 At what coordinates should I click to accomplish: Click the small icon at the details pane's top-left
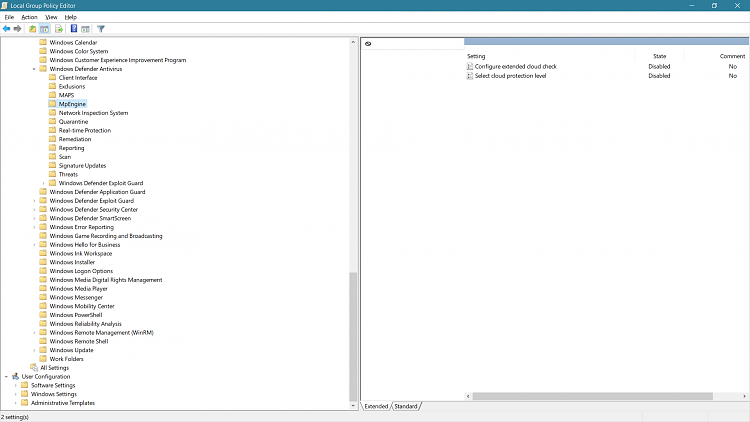[368, 44]
